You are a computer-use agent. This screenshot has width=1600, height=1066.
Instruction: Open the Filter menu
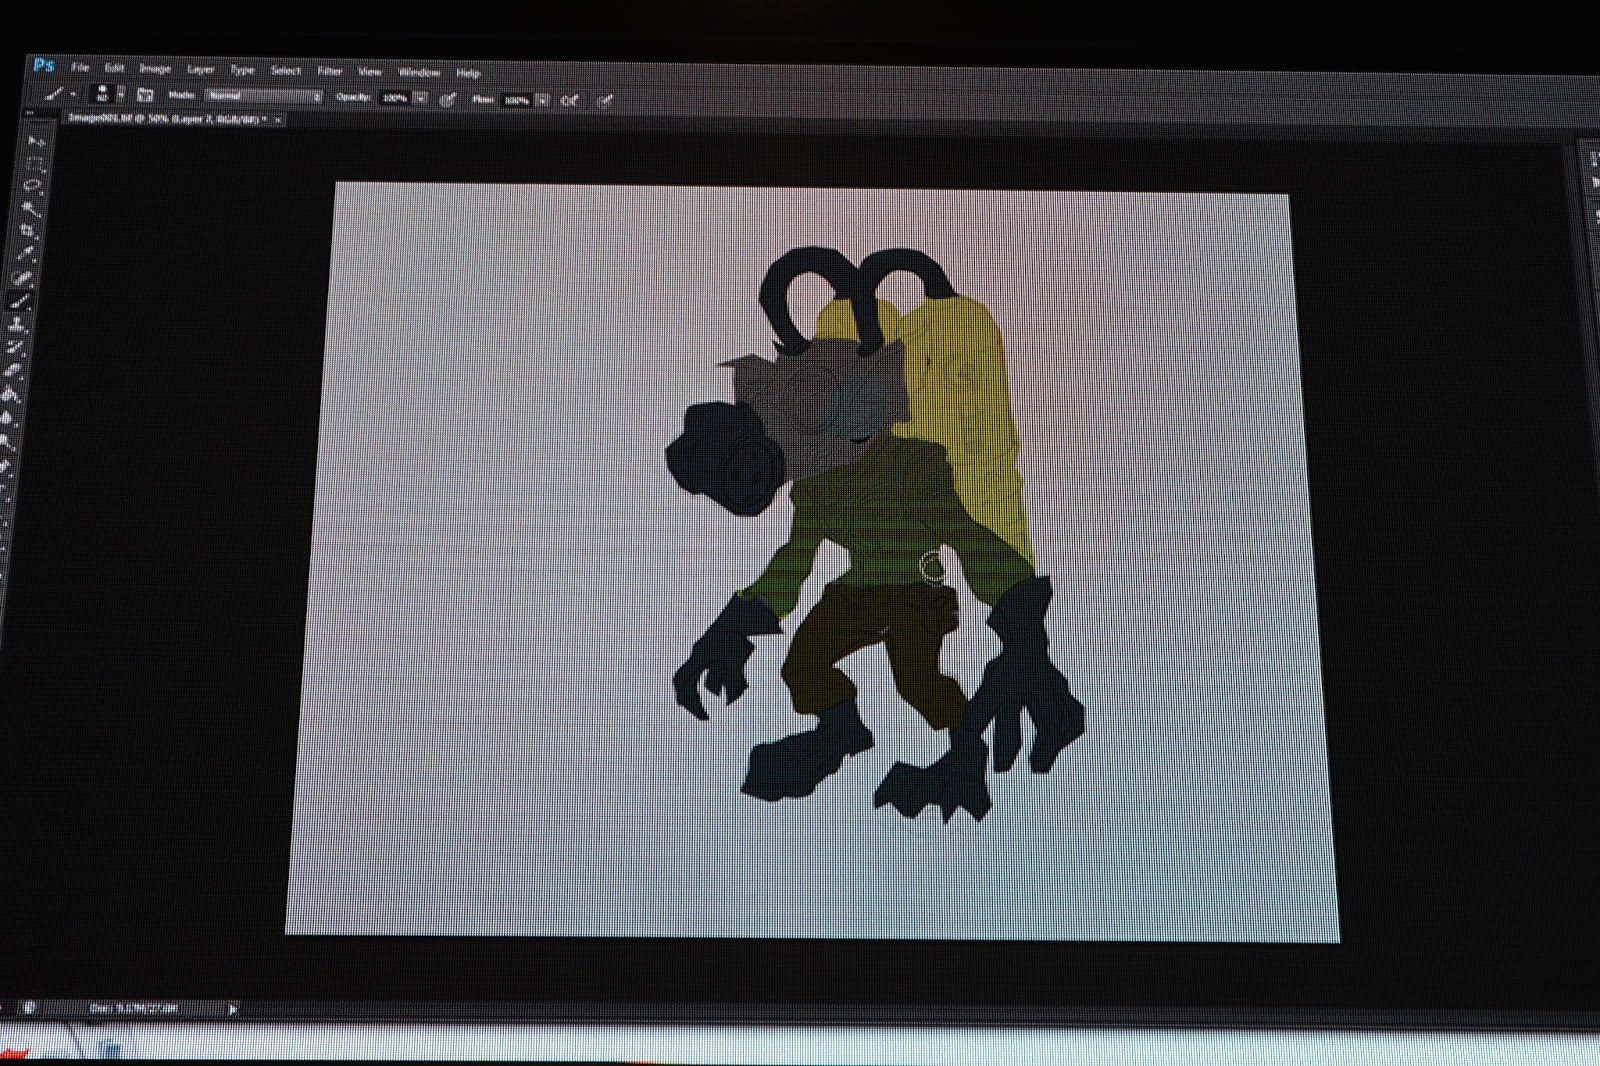330,71
